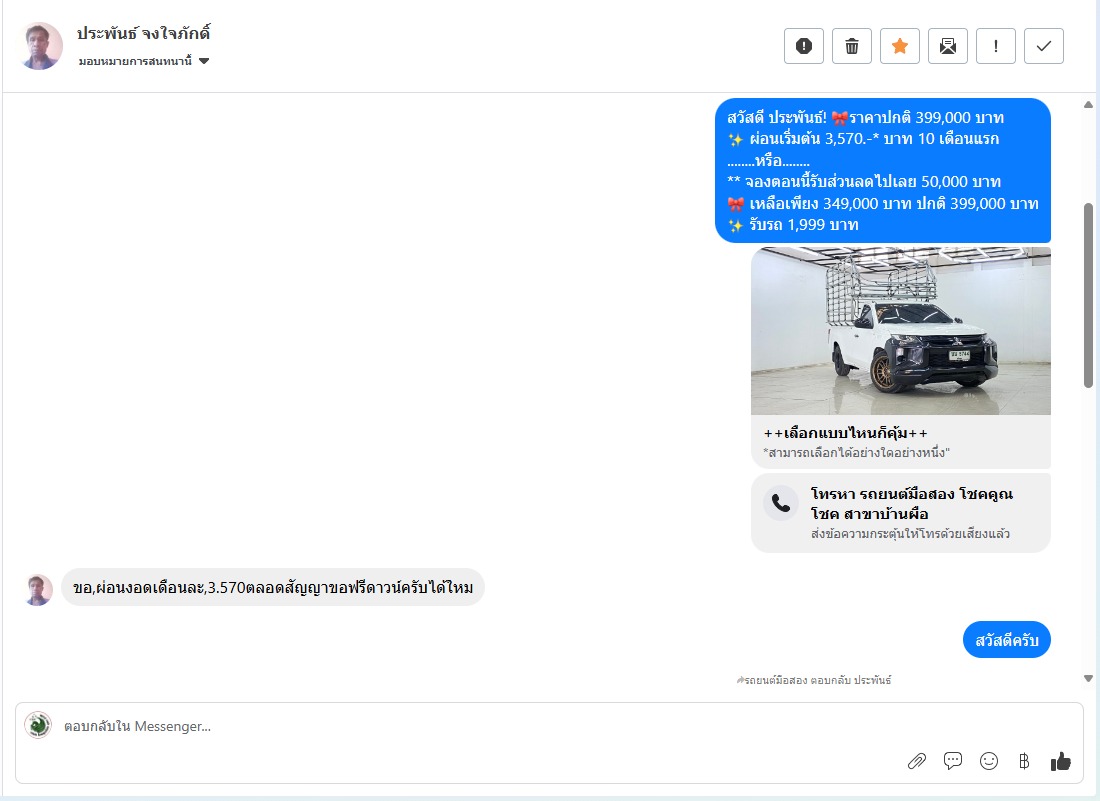Send a thumbs-up like
Screen dimensions: 1100x801
[x=1061, y=761]
